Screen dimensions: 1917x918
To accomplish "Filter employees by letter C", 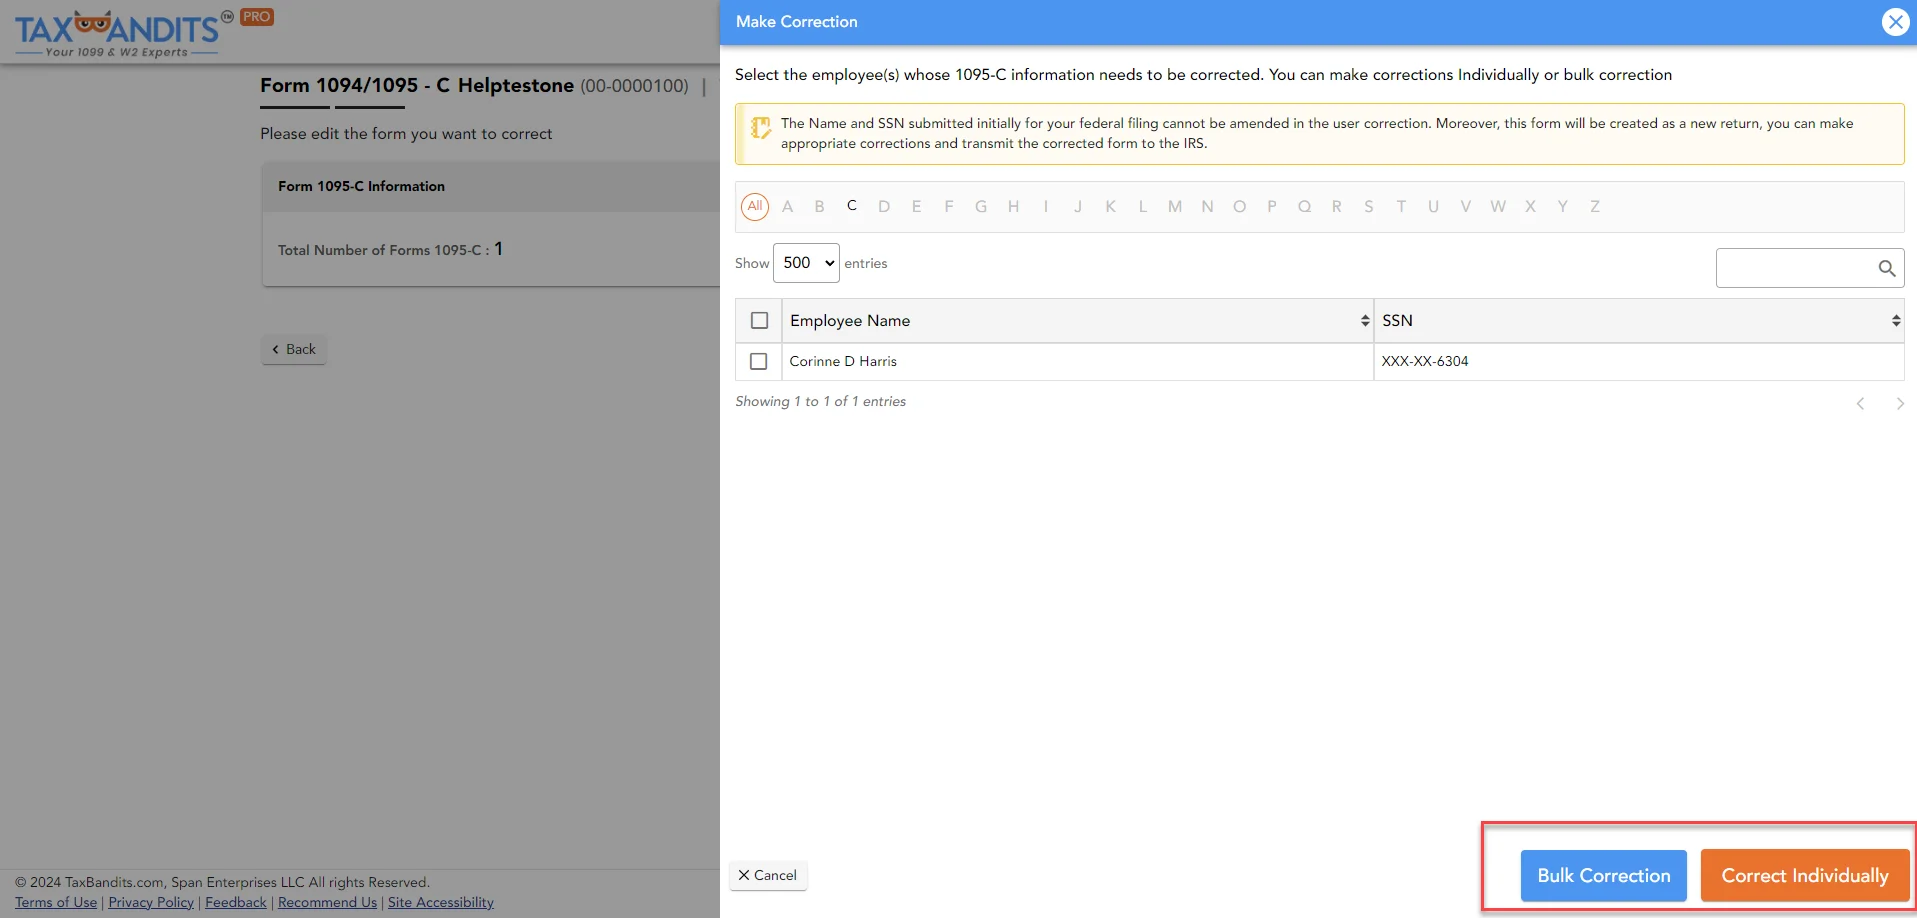I will (x=851, y=206).
